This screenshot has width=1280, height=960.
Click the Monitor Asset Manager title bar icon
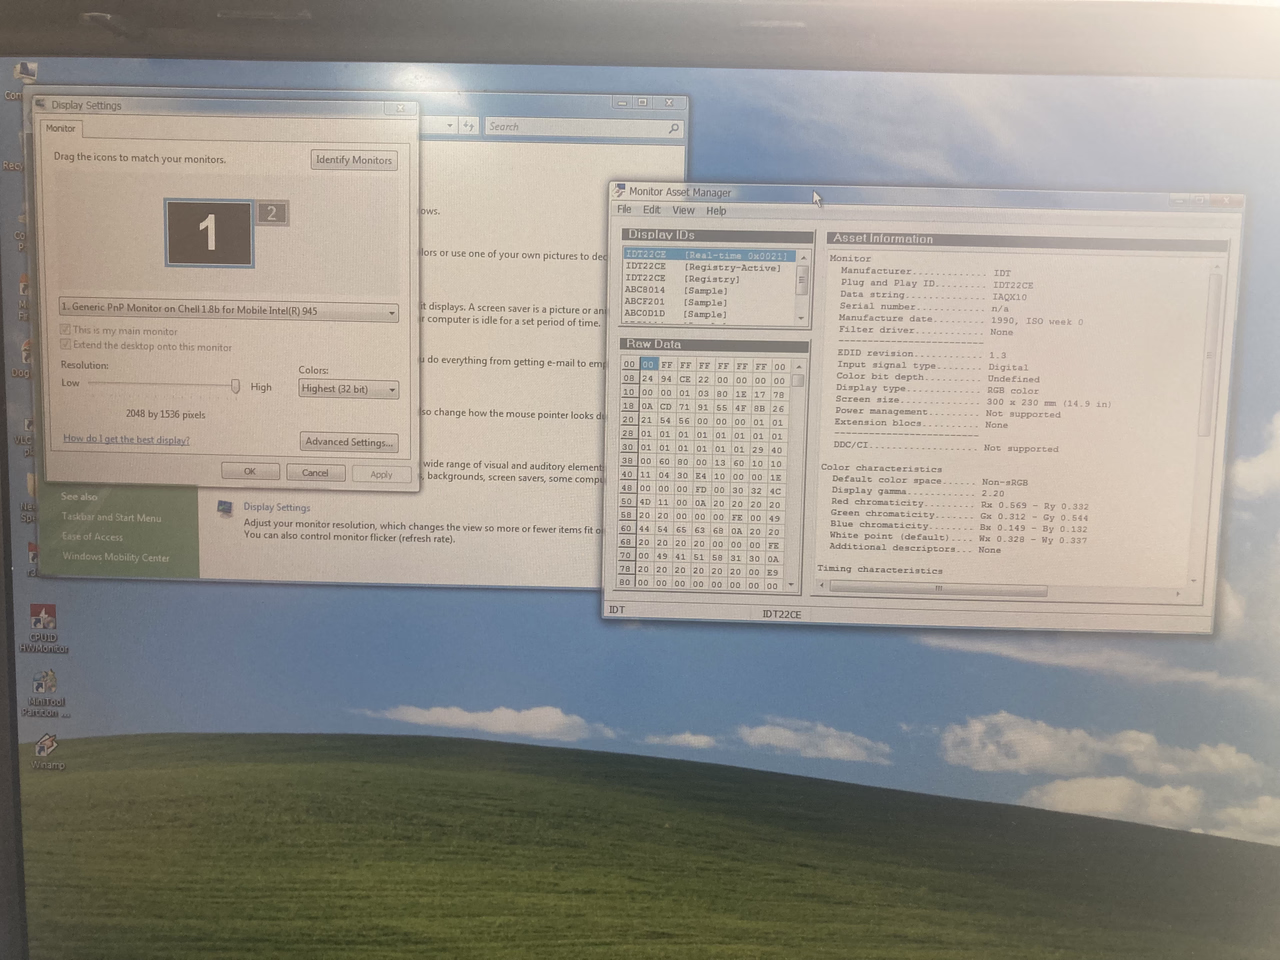click(x=619, y=190)
